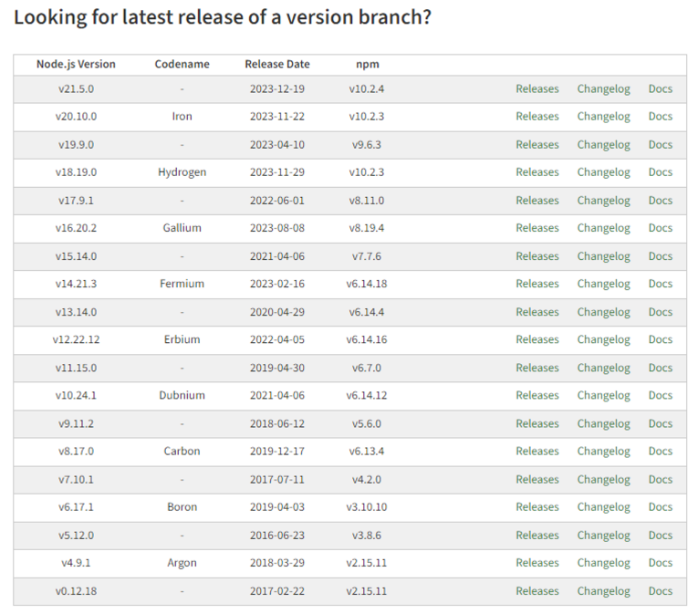
Task: Open Docs for v4.9.1
Action: (660, 563)
